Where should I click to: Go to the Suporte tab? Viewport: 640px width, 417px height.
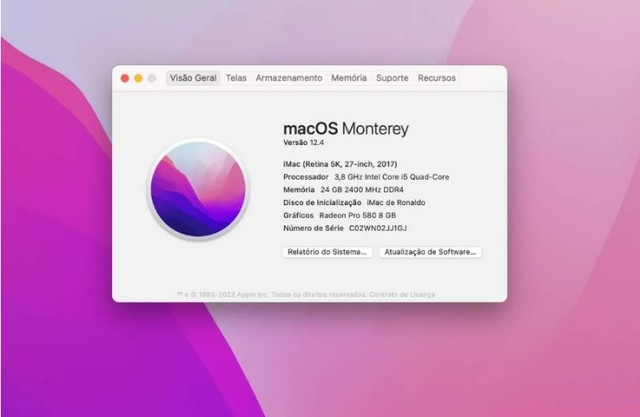coord(392,78)
